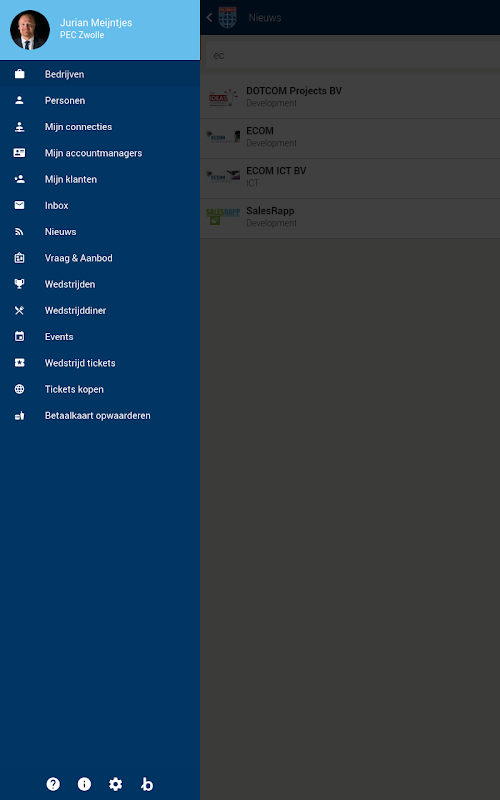
Task: Go back using the back arrow
Action: click(209, 17)
